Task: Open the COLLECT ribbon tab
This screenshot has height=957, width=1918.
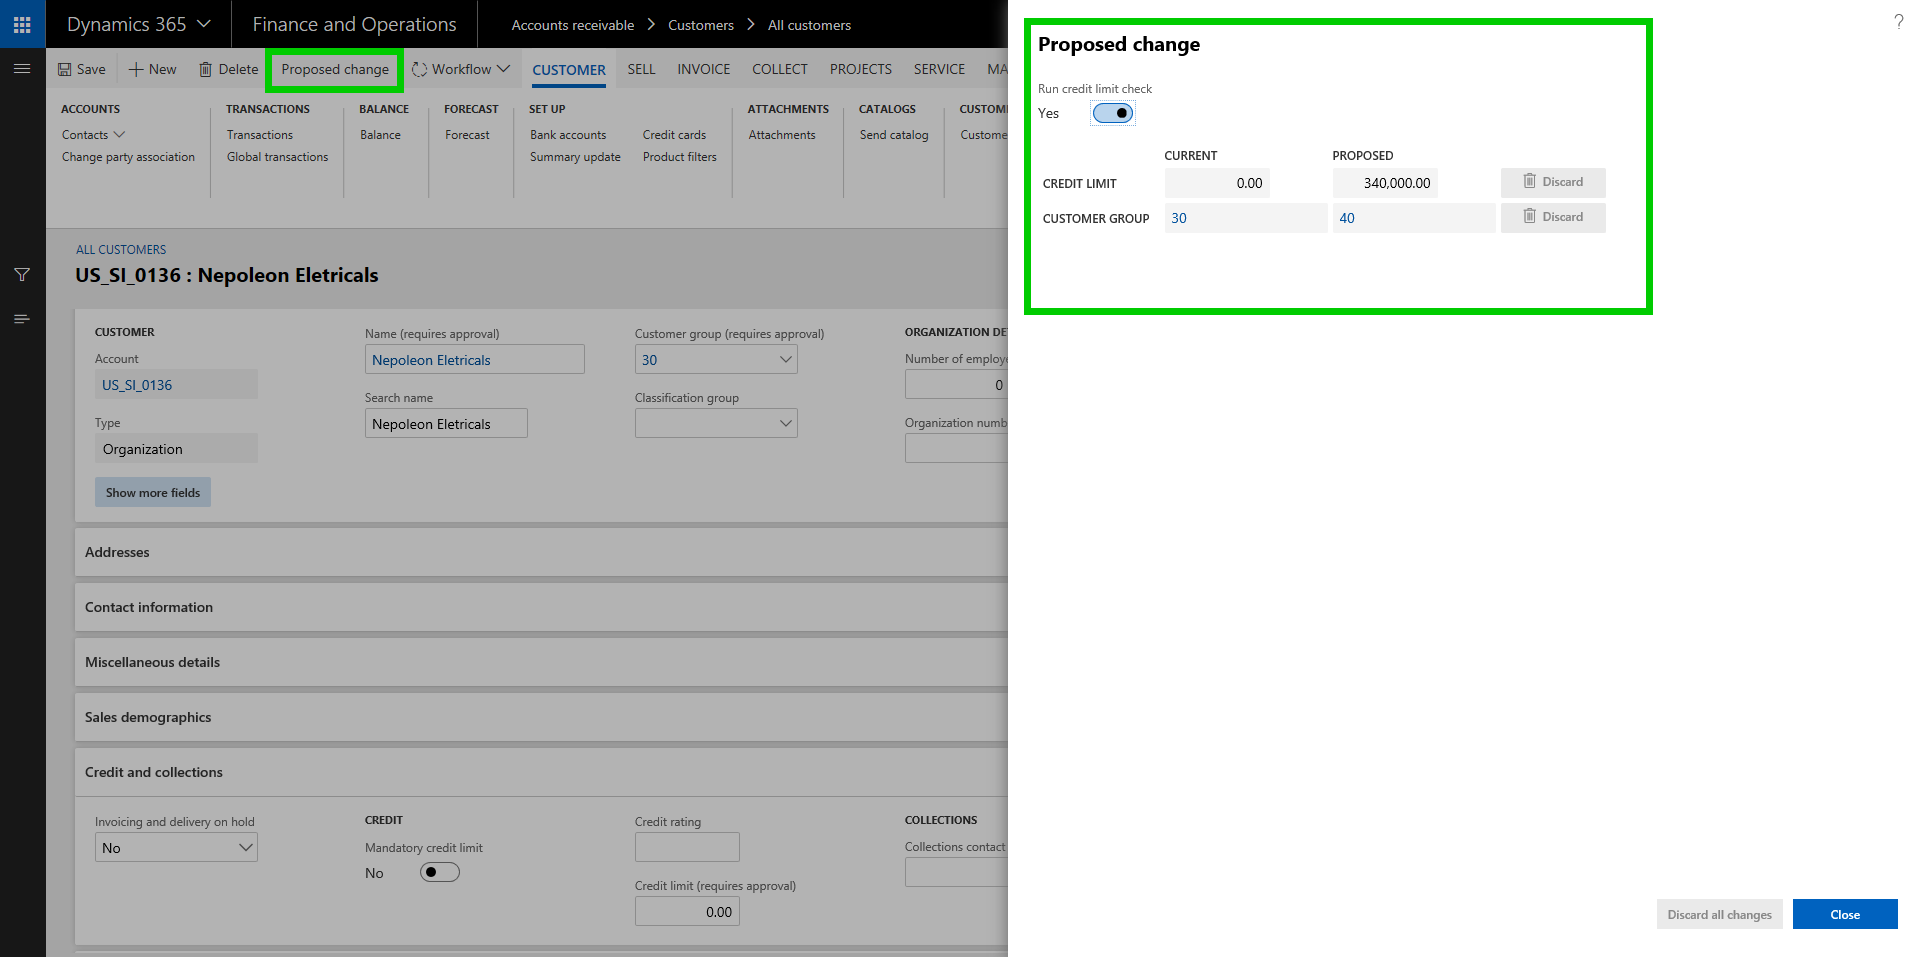Action: pyautogui.click(x=779, y=69)
